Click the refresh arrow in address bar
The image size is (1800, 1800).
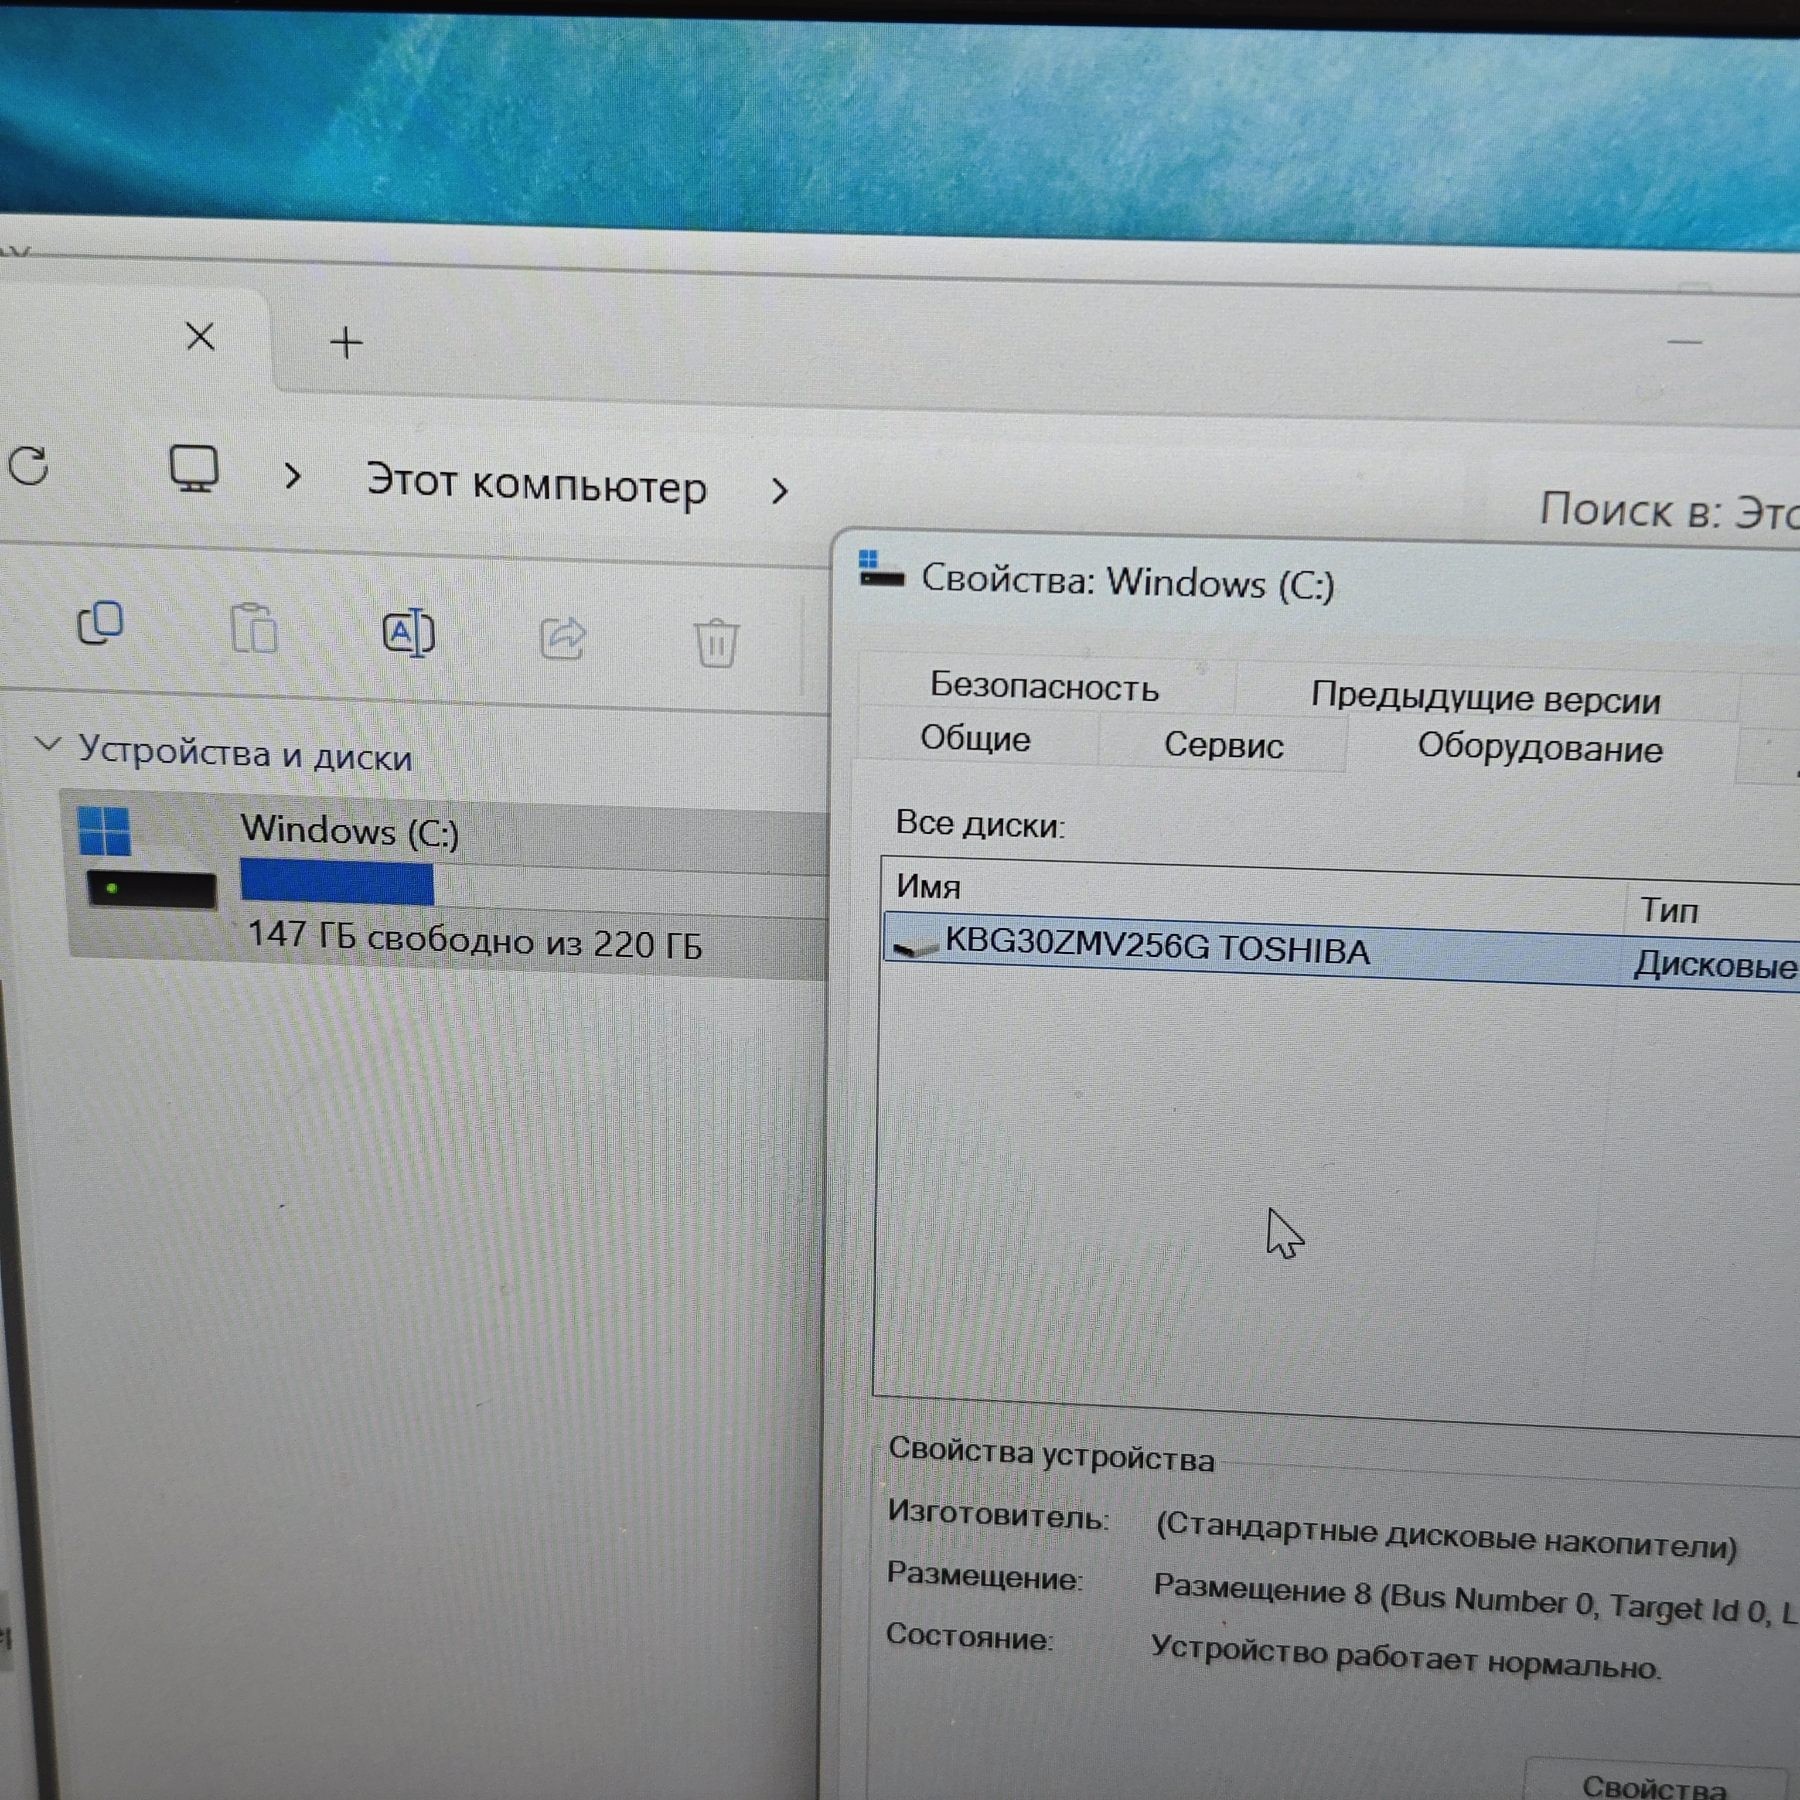pos(29,466)
